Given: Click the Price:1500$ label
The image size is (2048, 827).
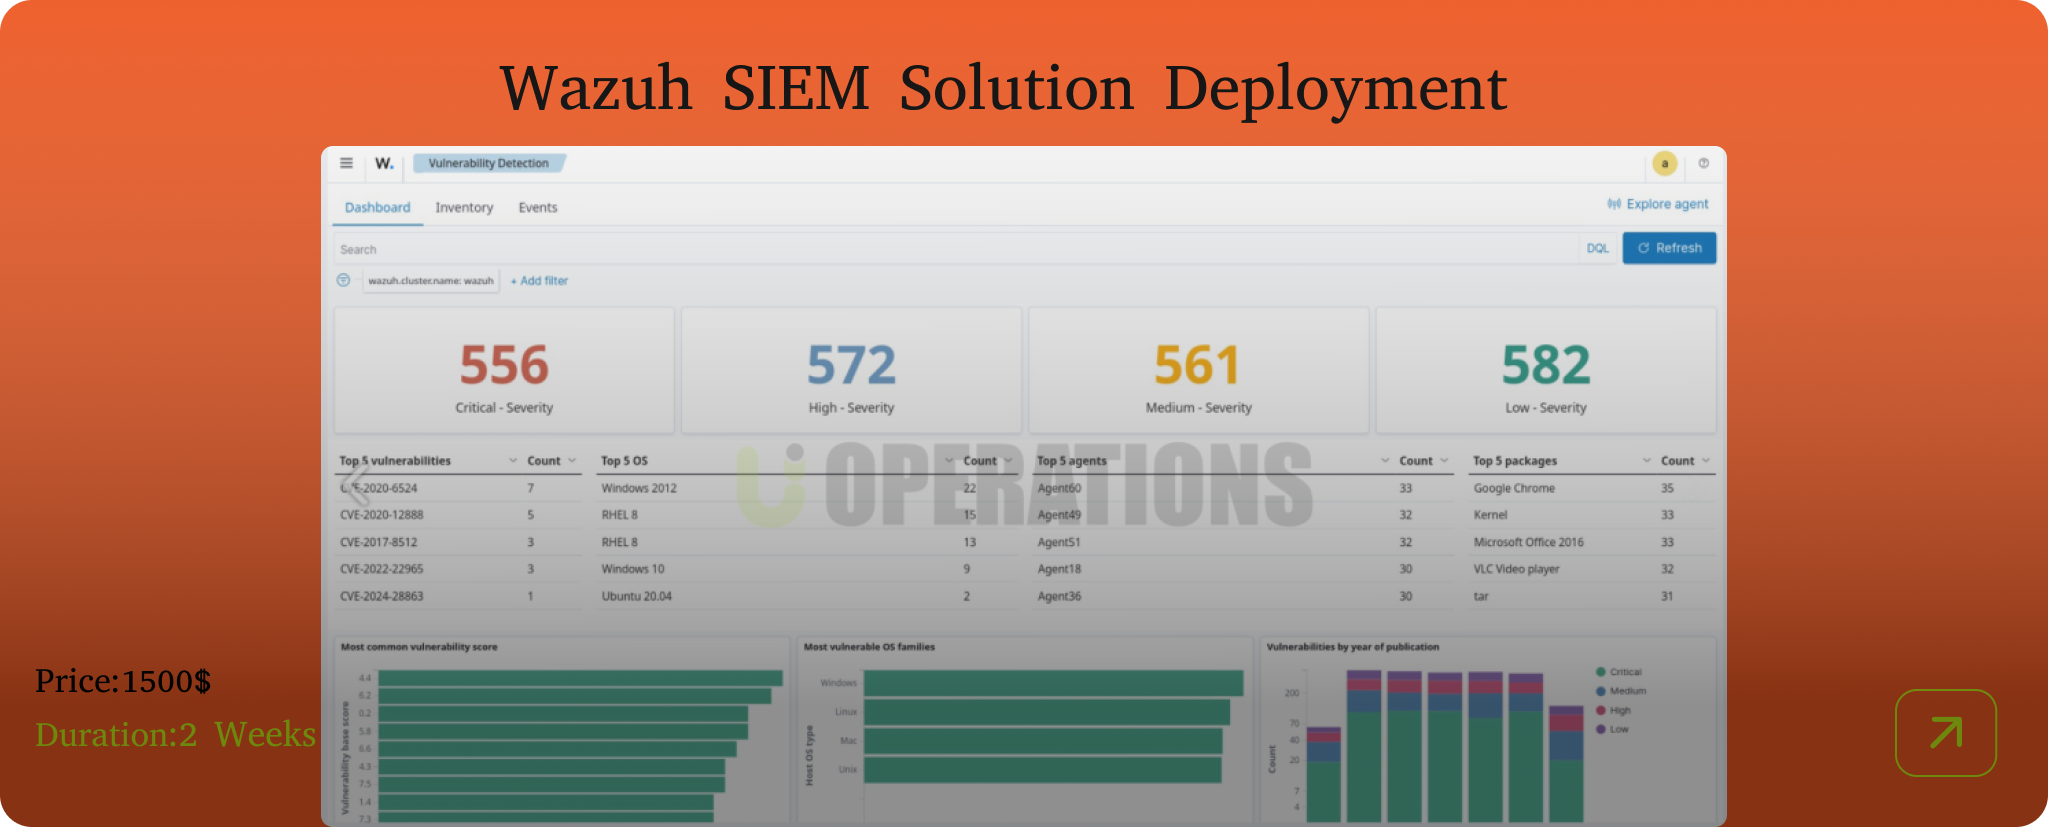Looking at the screenshot, I should [123, 681].
